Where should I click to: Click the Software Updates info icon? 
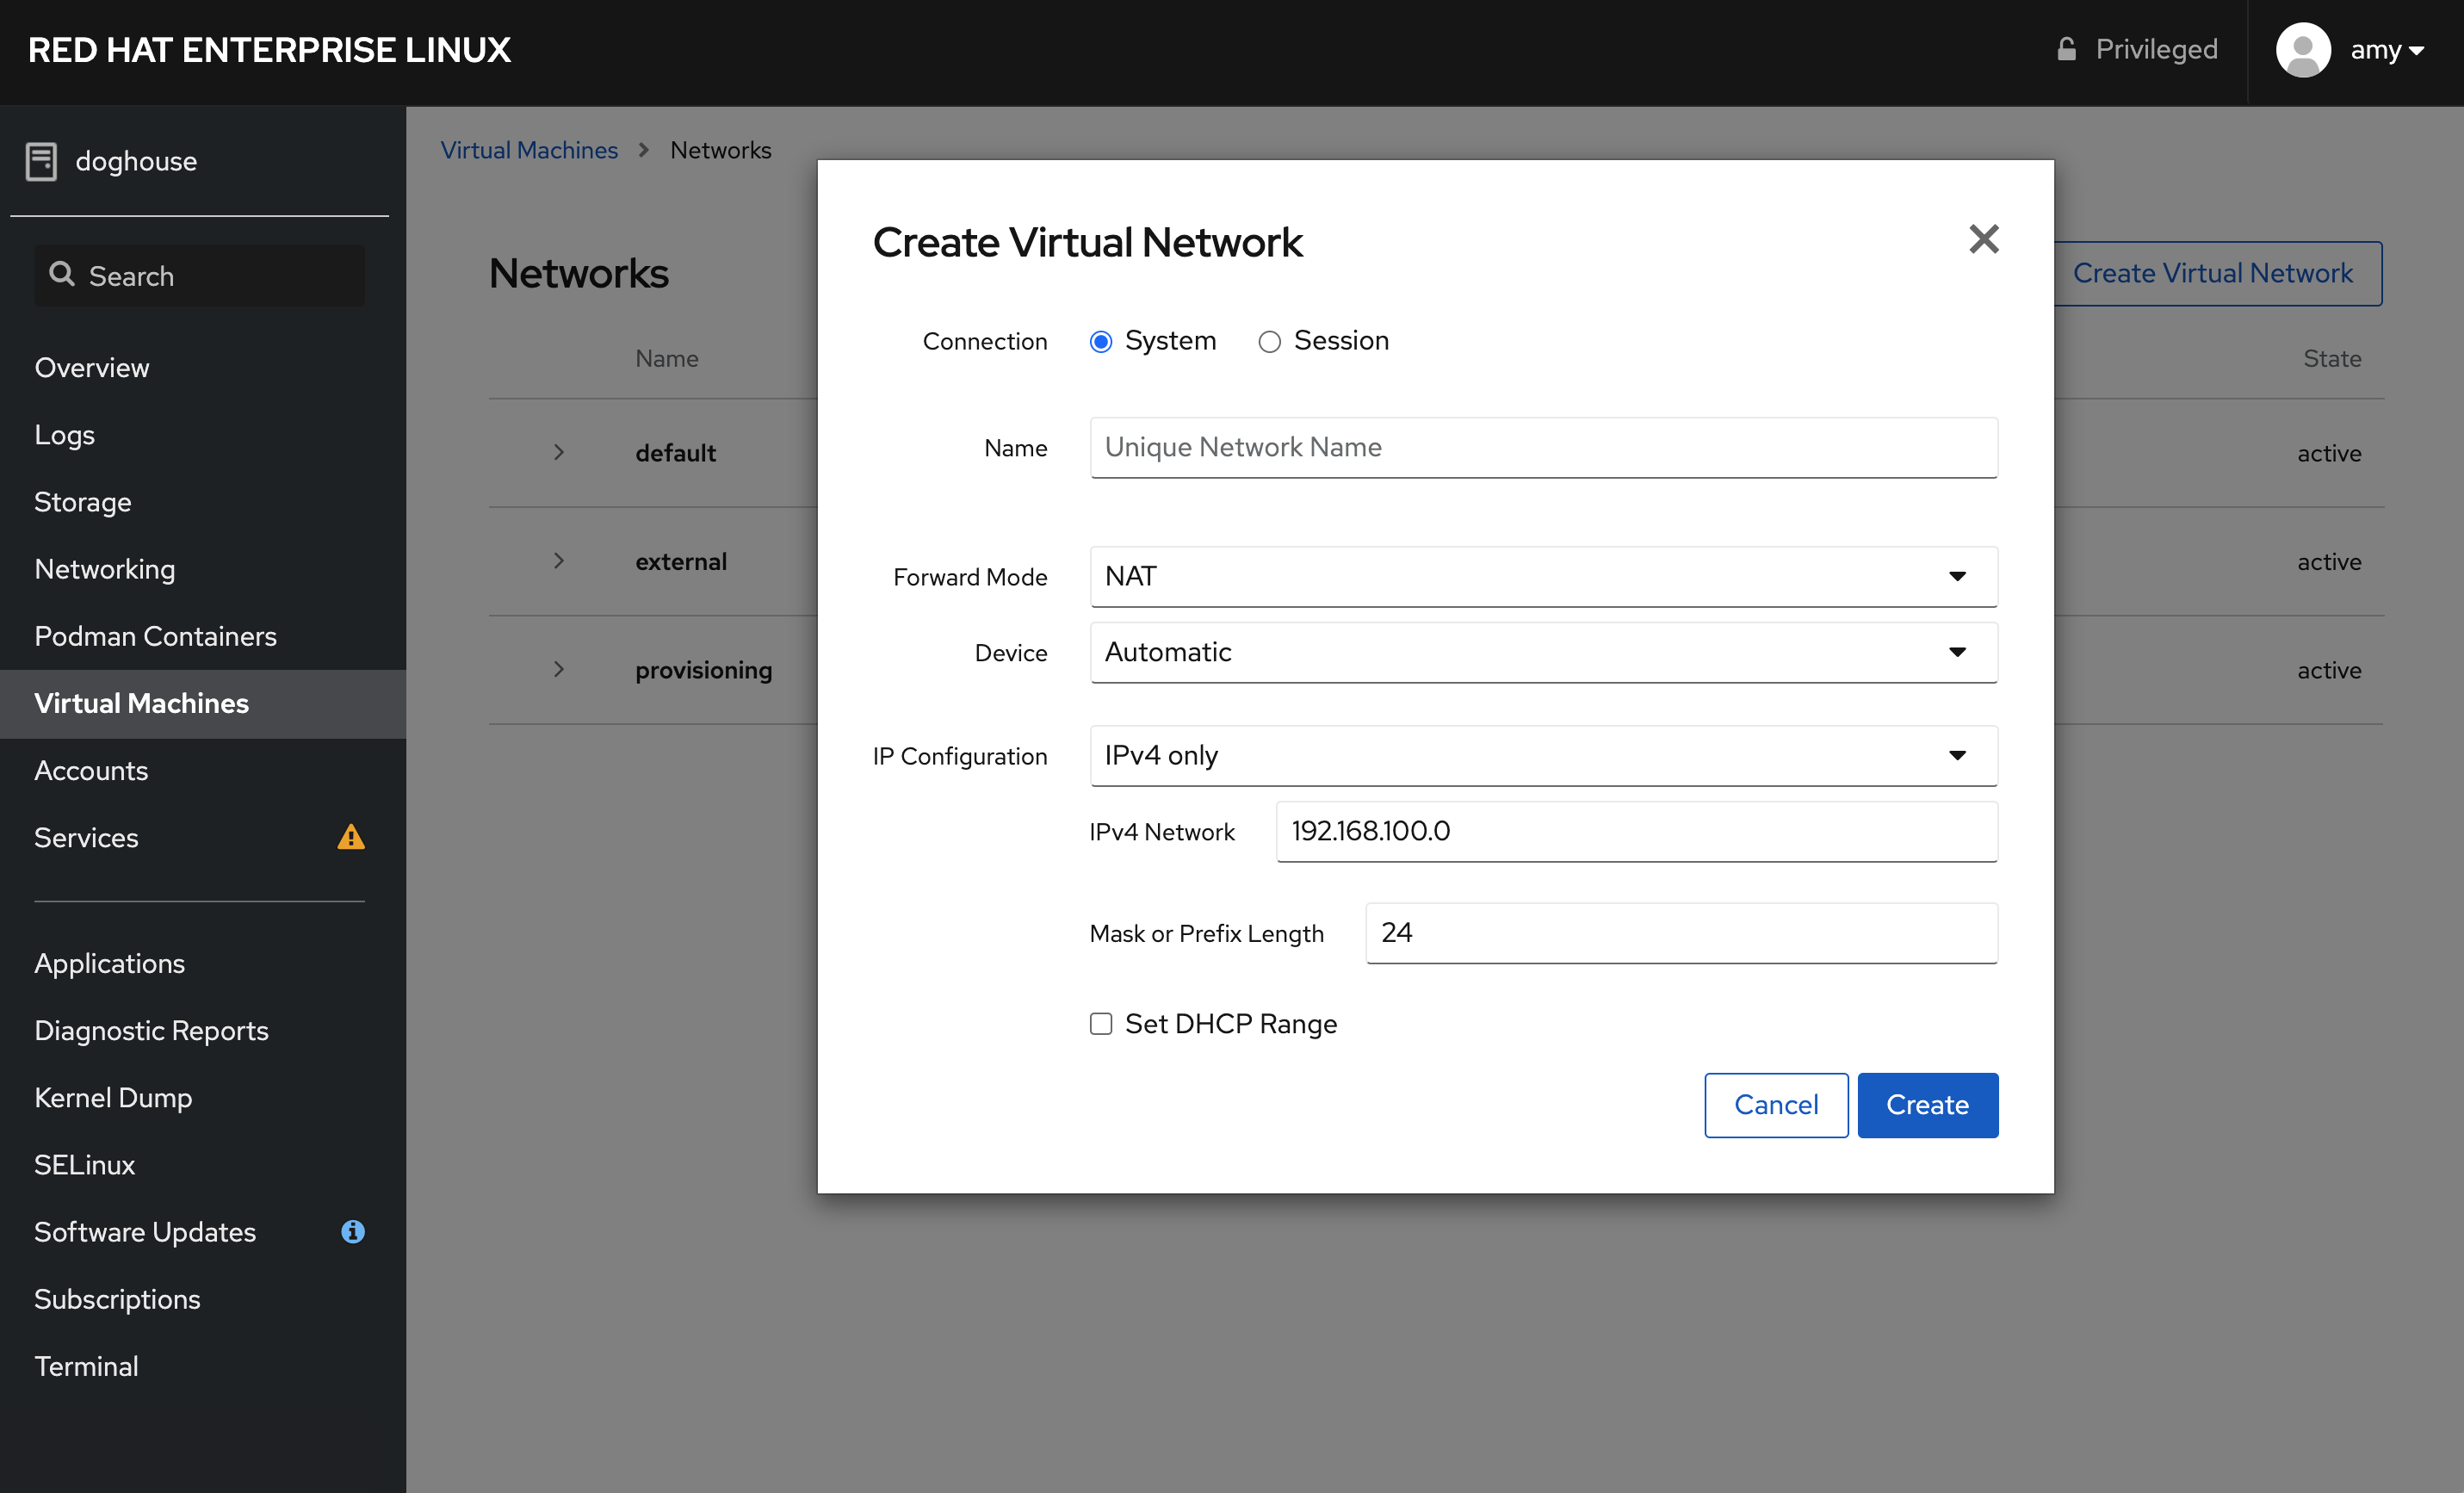pos(352,1231)
